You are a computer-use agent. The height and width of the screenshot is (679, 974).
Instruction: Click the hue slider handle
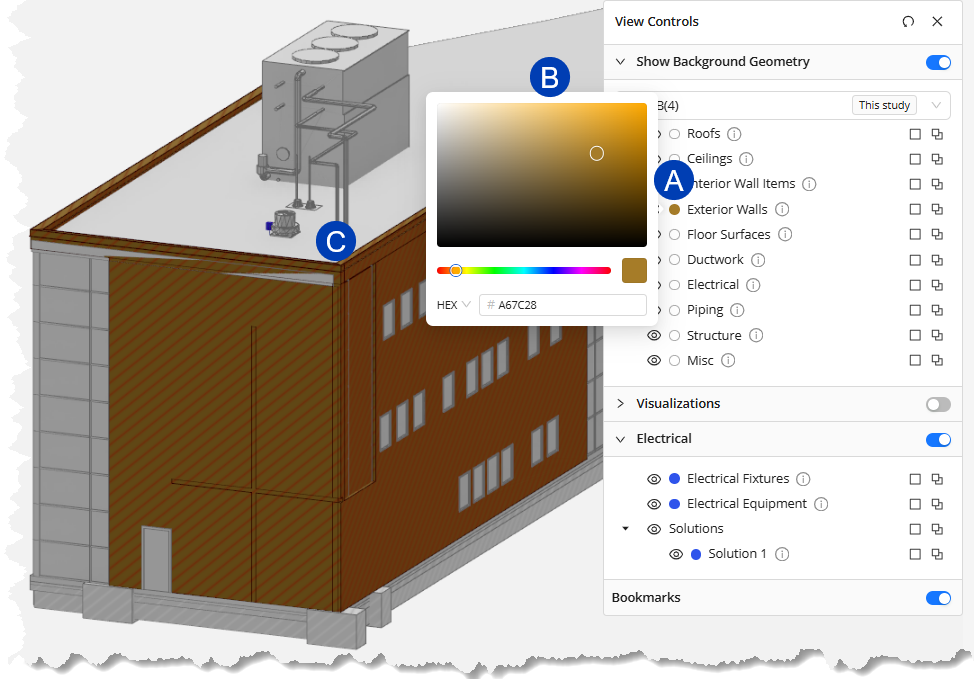click(456, 270)
